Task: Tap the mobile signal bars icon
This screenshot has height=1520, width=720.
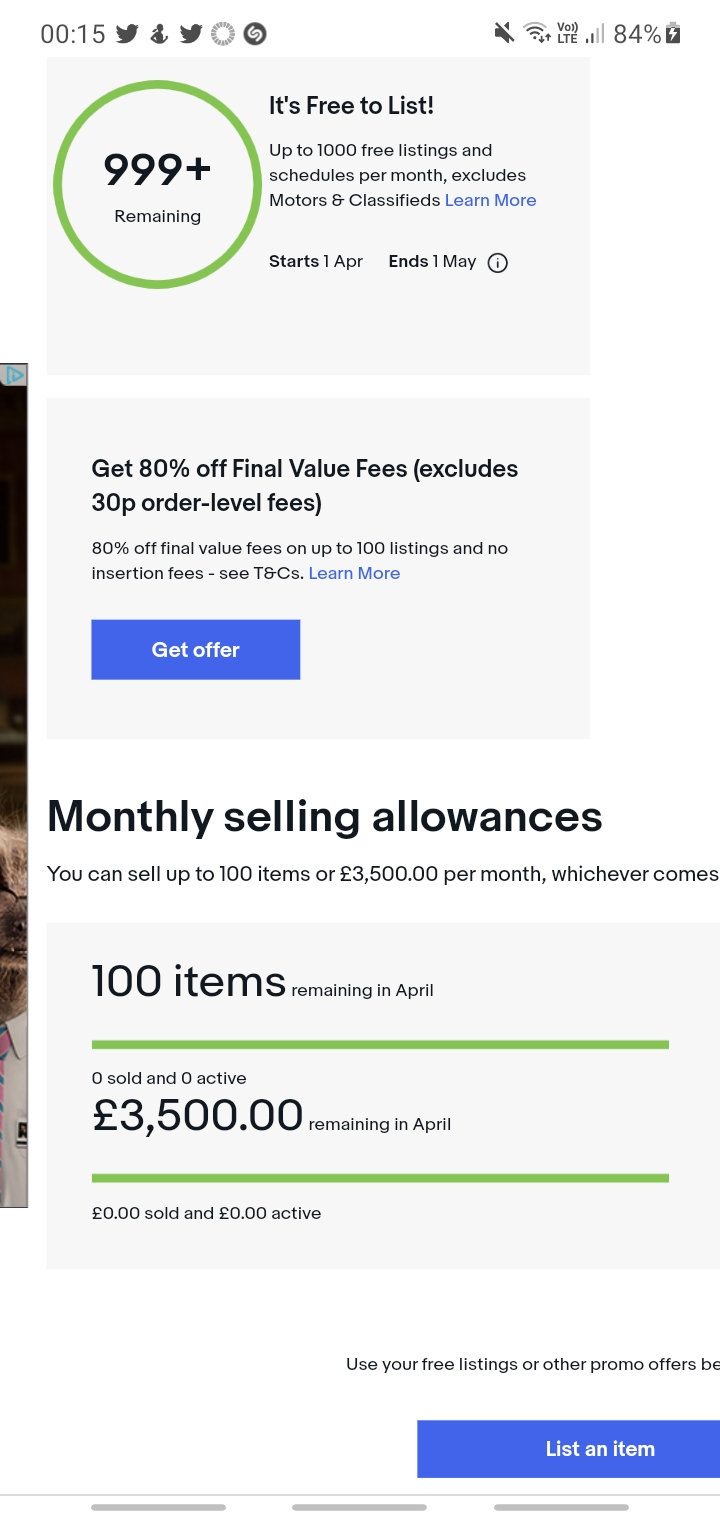Action: coord(595,34)
